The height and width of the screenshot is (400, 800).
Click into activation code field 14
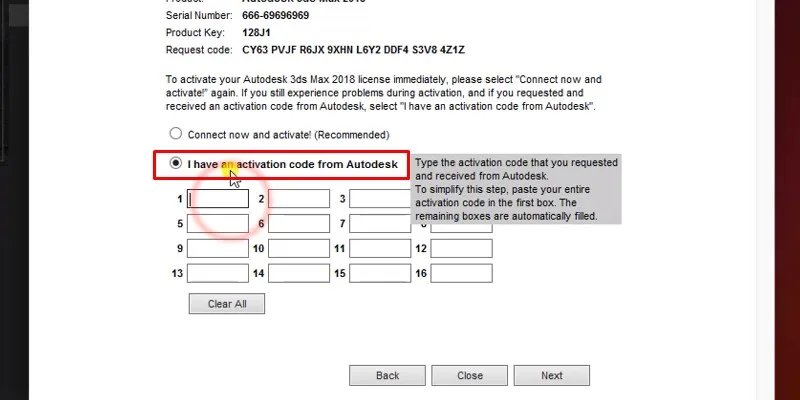coord(299,273)
